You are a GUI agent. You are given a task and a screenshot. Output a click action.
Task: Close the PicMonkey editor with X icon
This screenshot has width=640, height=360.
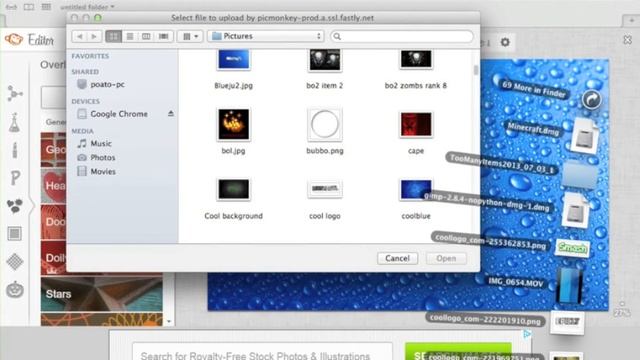click(x=627, y=40)
